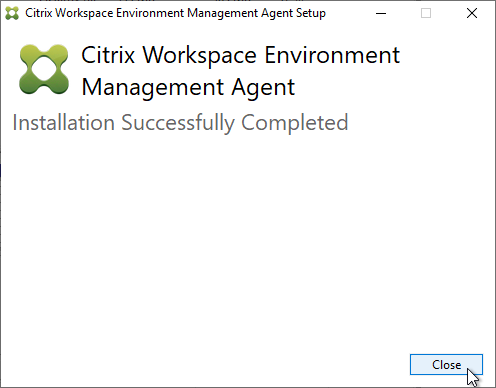The height and width of the screenshot is (388, 496).
Task: Close the window with the title bar X
Action: pyautogui.click(x=472, y=13)
